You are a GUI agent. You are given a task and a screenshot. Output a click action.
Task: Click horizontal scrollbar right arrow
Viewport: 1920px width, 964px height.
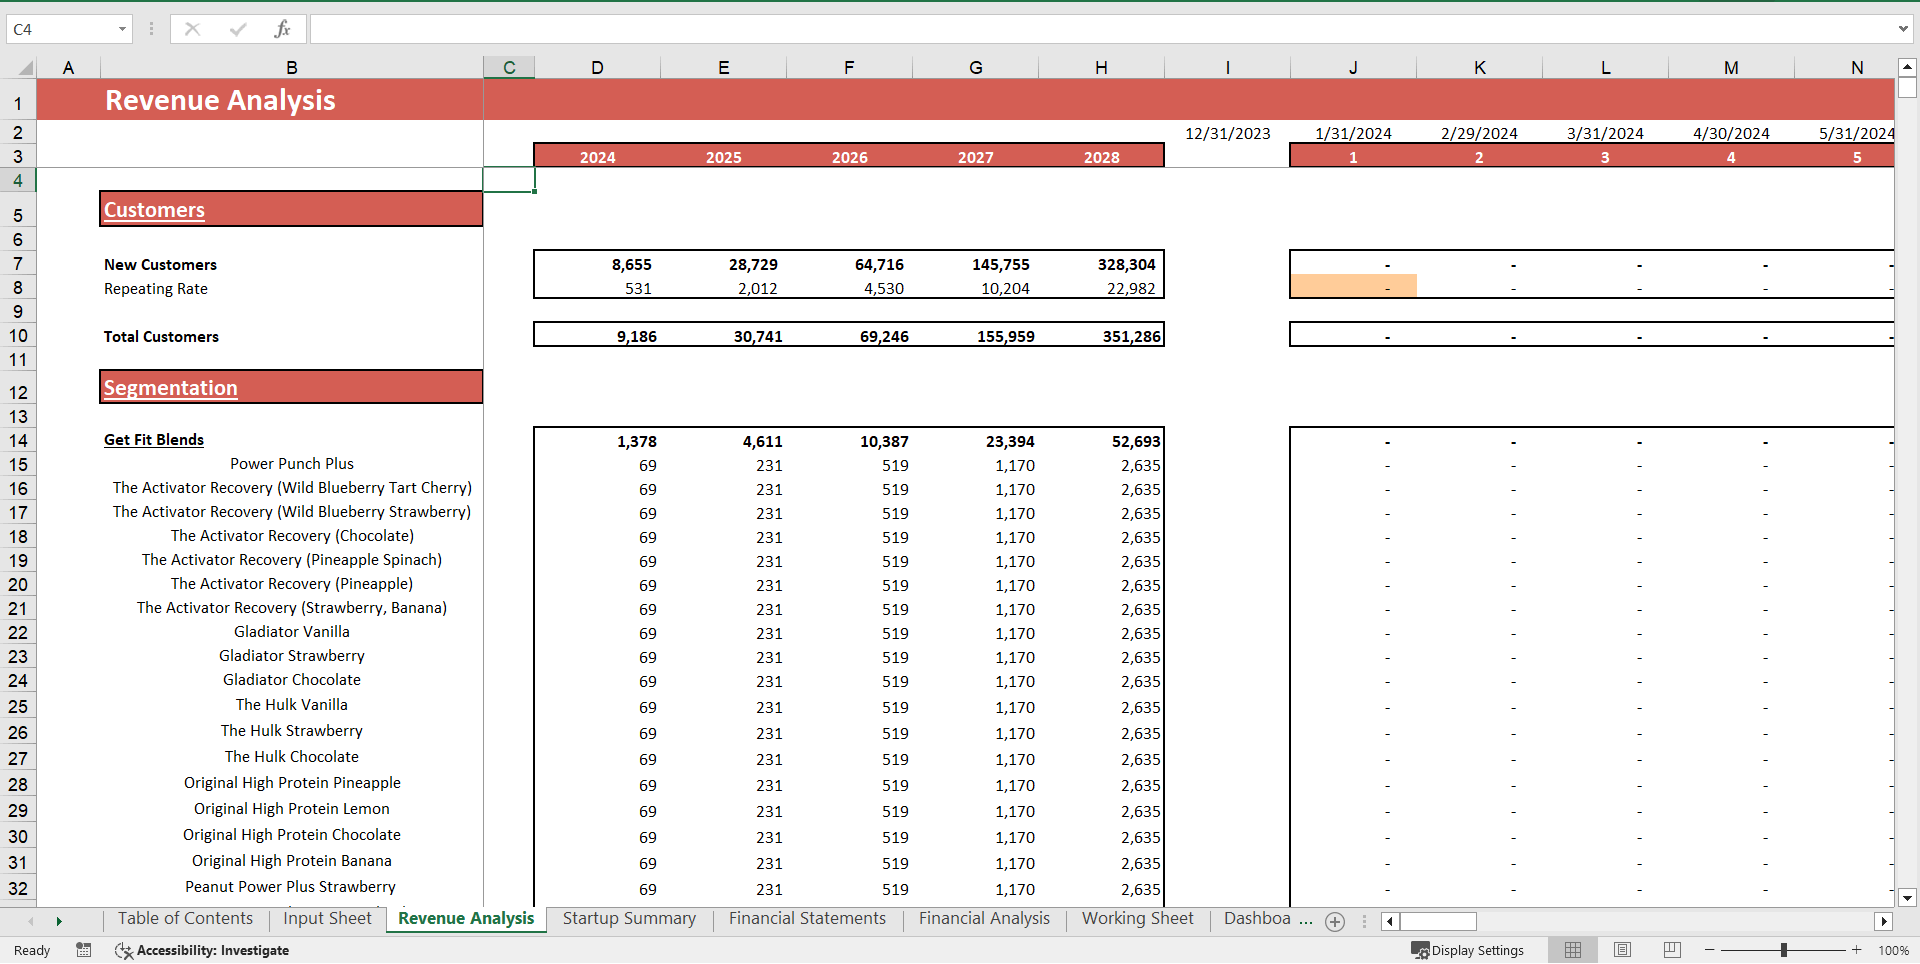[x=1884, y=922]
